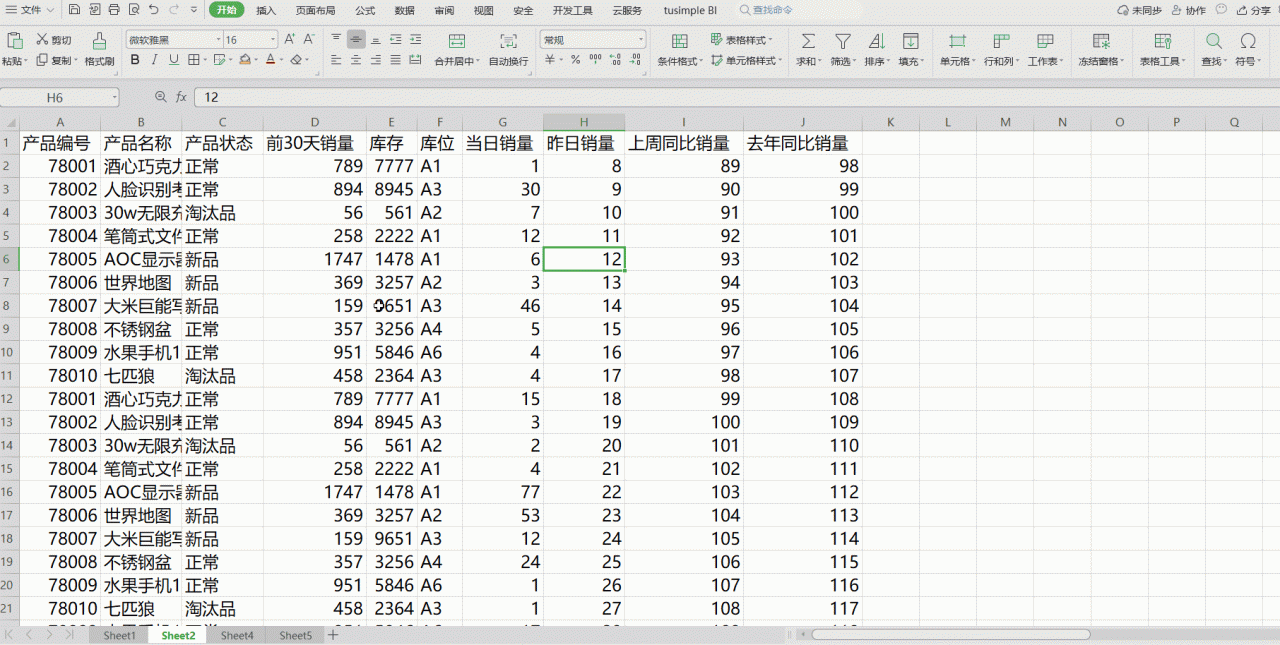Screen dimensions: 1280x645
Task: Increase font size with the larger A icon
Action: click(290, 40)
